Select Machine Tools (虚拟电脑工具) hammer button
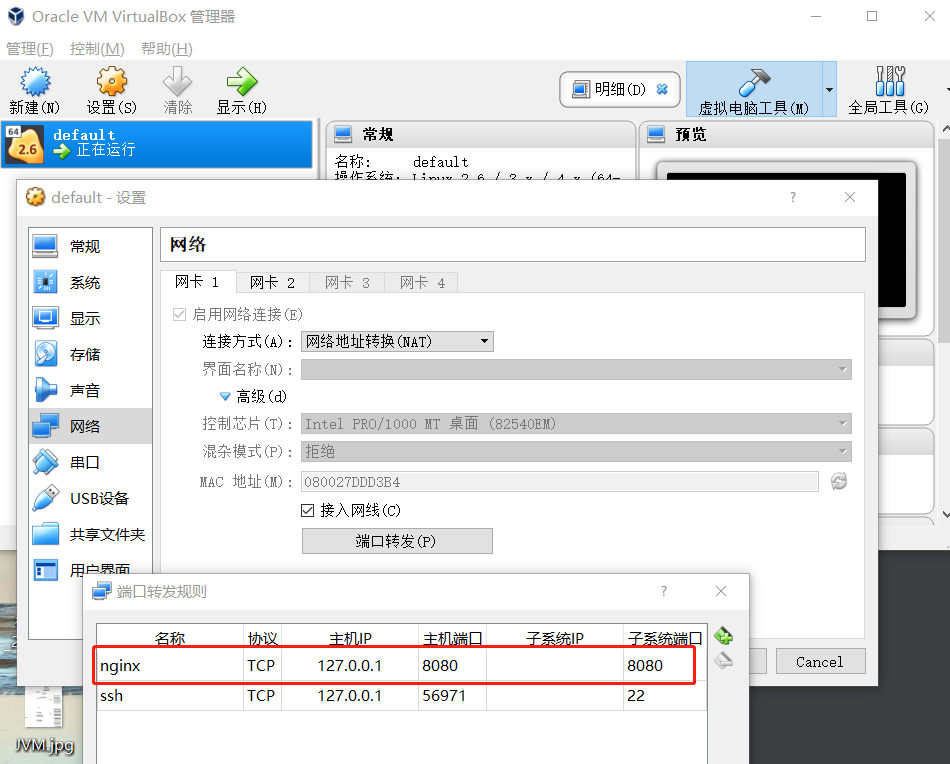The height and width of the screenshot is (764, 950). (754, 90)
